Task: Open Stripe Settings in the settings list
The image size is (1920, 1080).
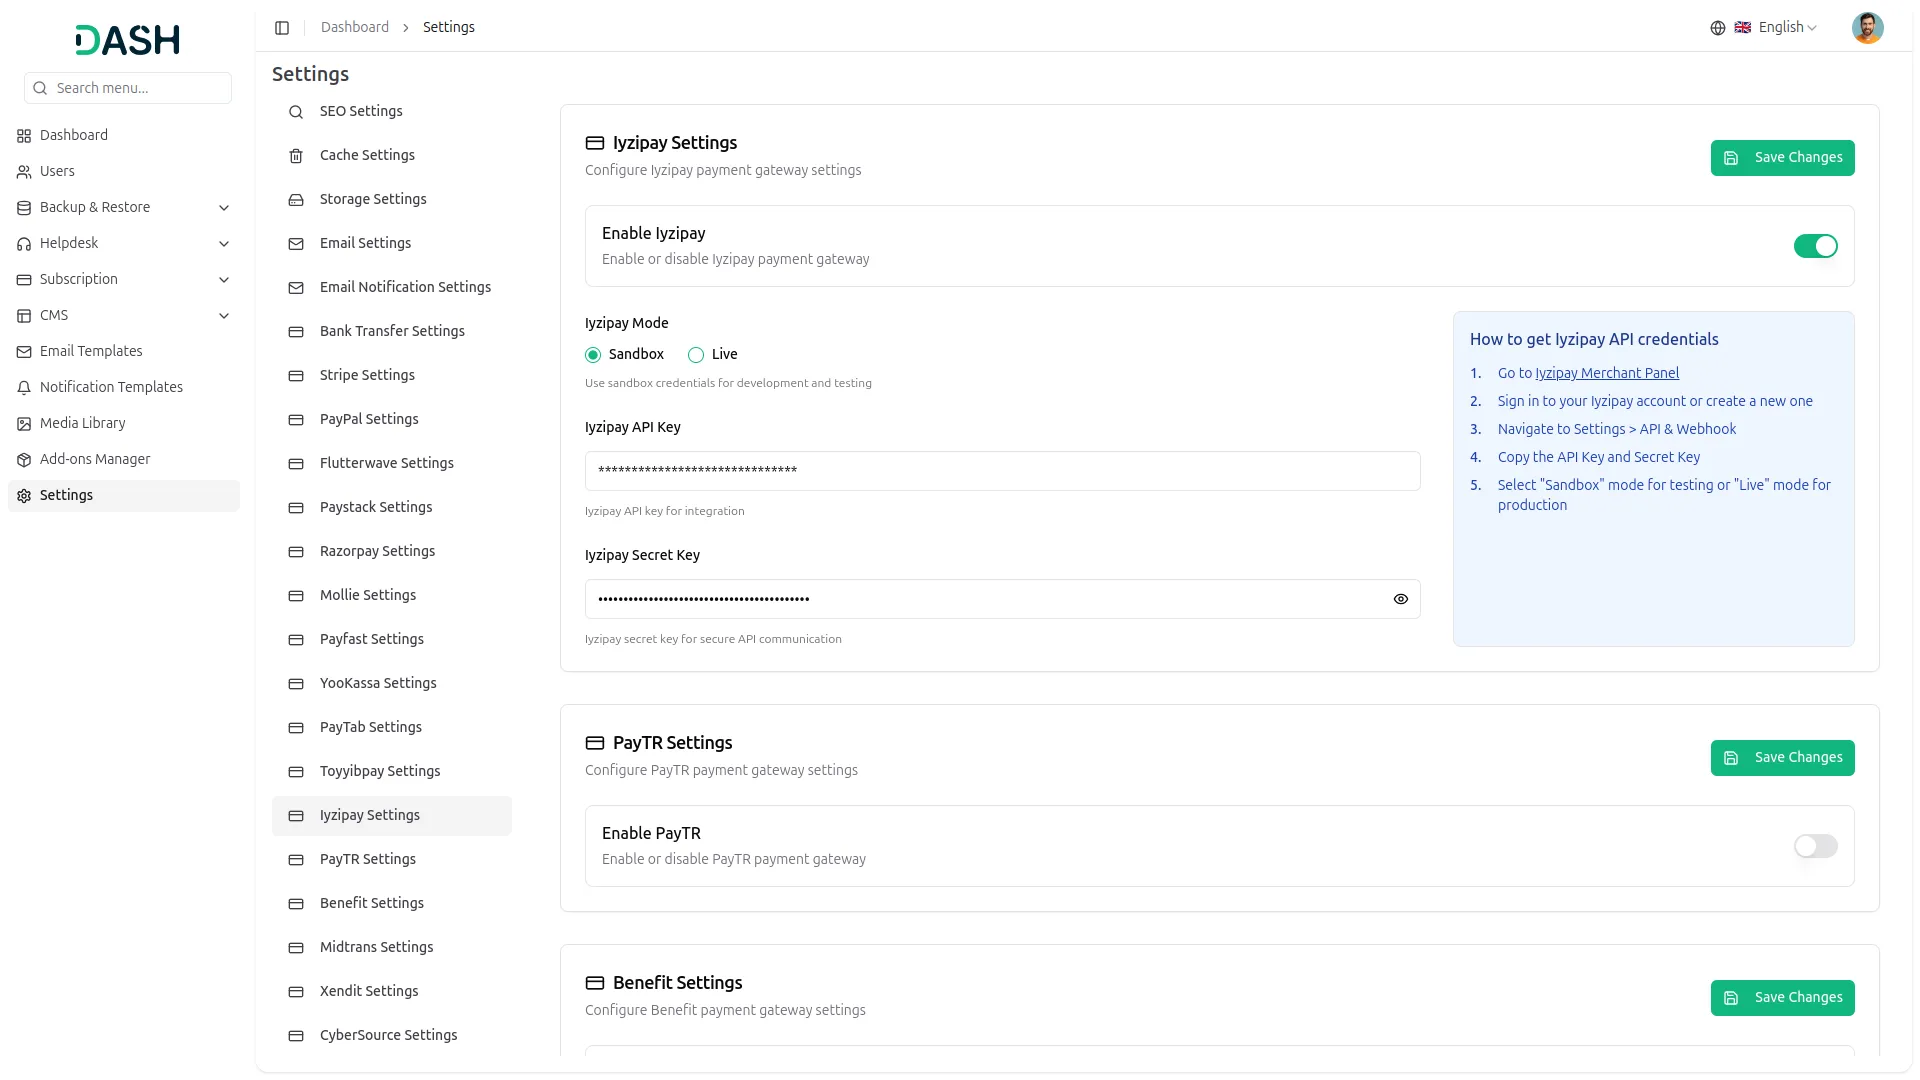Action: [x=367, y=375]
